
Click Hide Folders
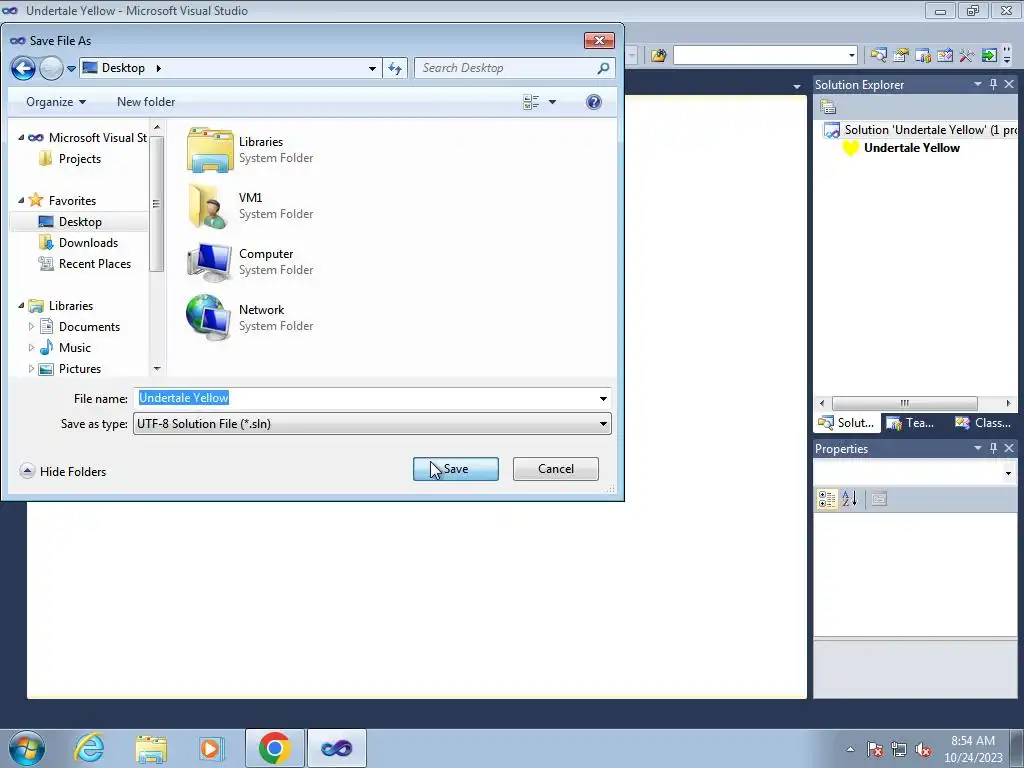coord(63,472)
